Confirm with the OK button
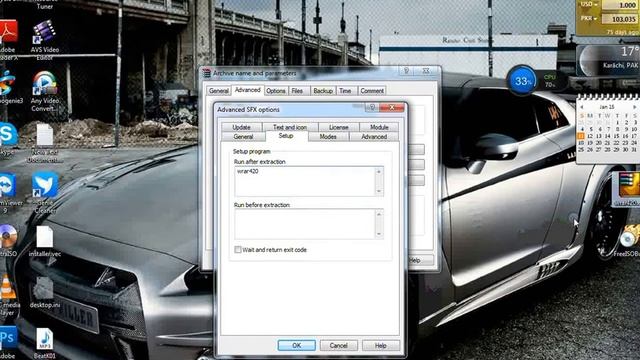 (x=296, y=345)
